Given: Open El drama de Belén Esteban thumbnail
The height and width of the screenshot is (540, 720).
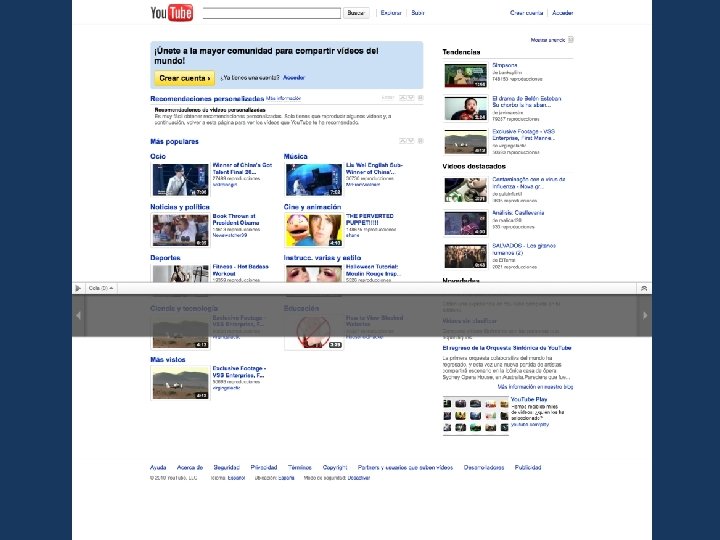Looking at the screenshot, I should 466,109.
